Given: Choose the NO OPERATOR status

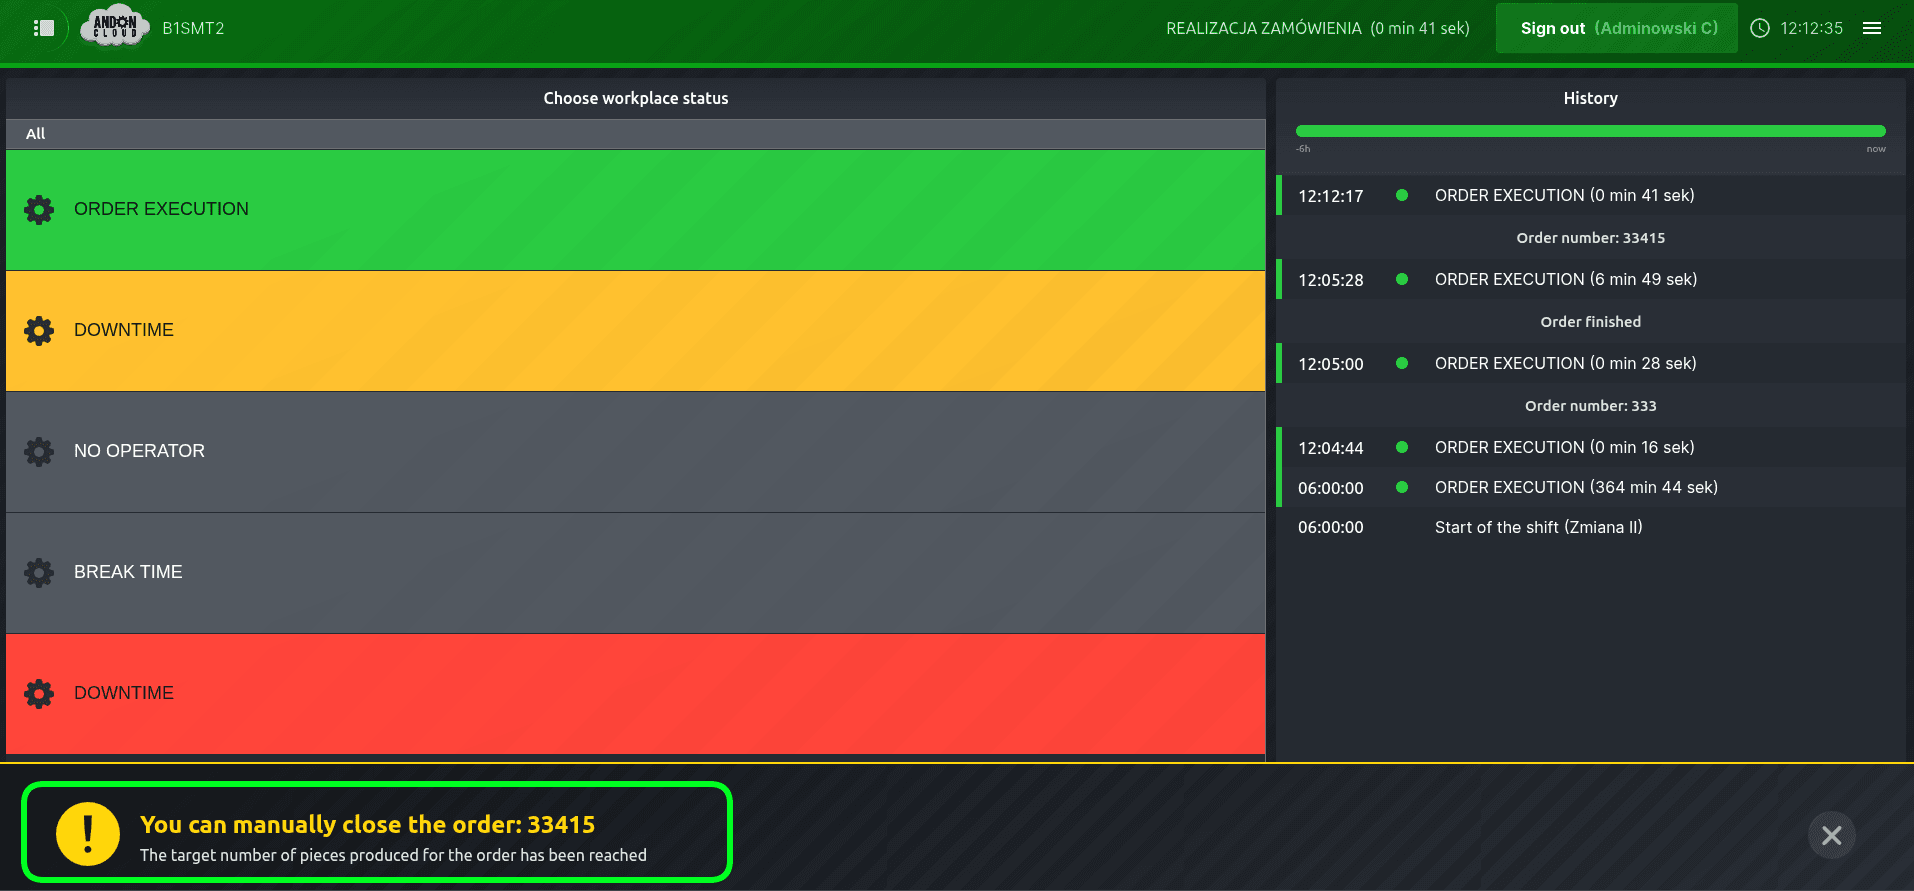Looking at the screenshot, I should click(636, 452).
